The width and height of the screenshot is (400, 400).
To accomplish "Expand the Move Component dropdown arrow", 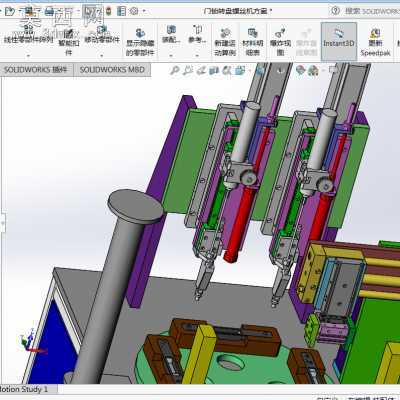I will click(x=102, y=55).
